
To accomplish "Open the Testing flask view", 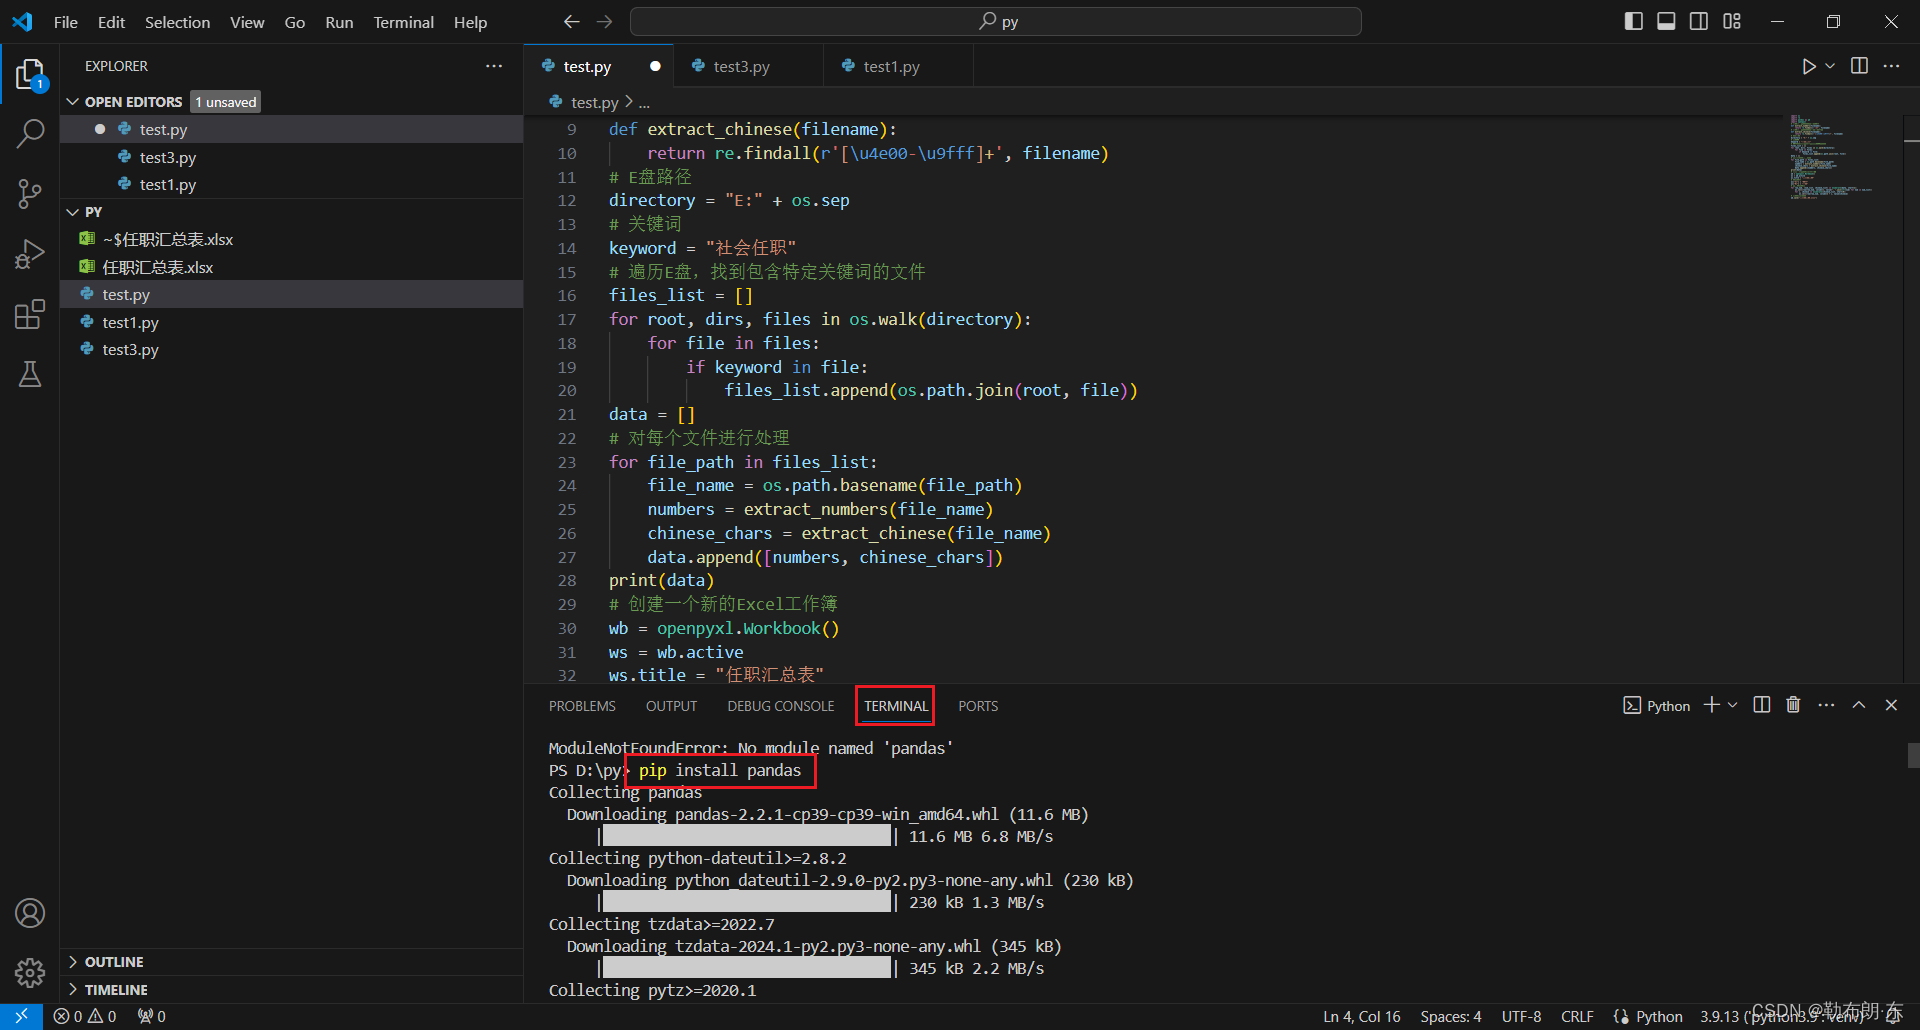I will (30, 374).
